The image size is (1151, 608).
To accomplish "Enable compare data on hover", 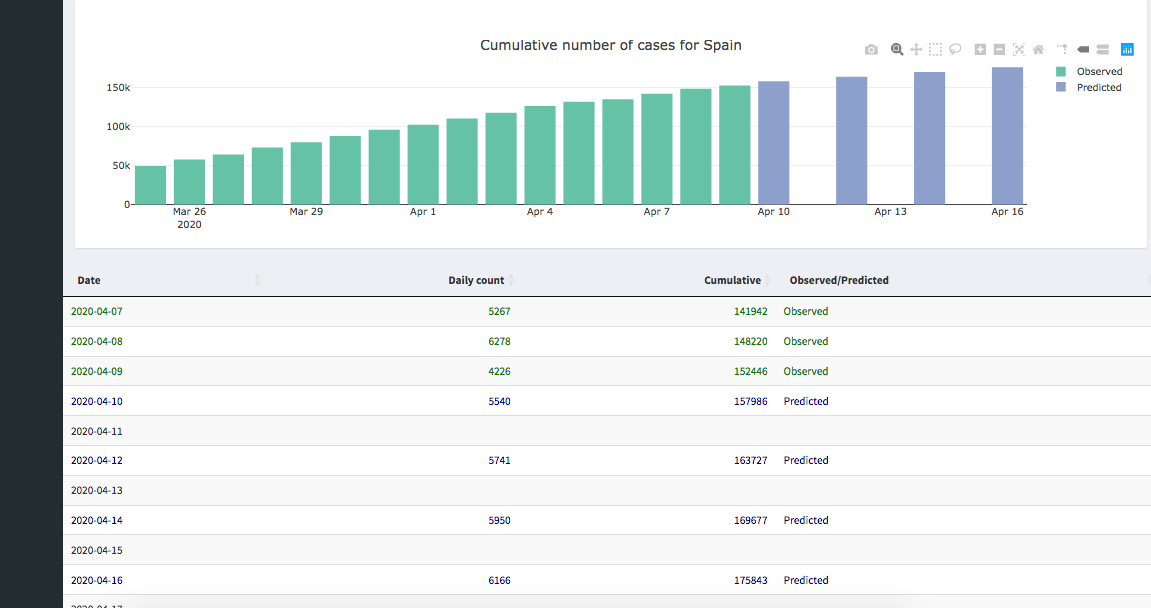I will coord(1102,49).
